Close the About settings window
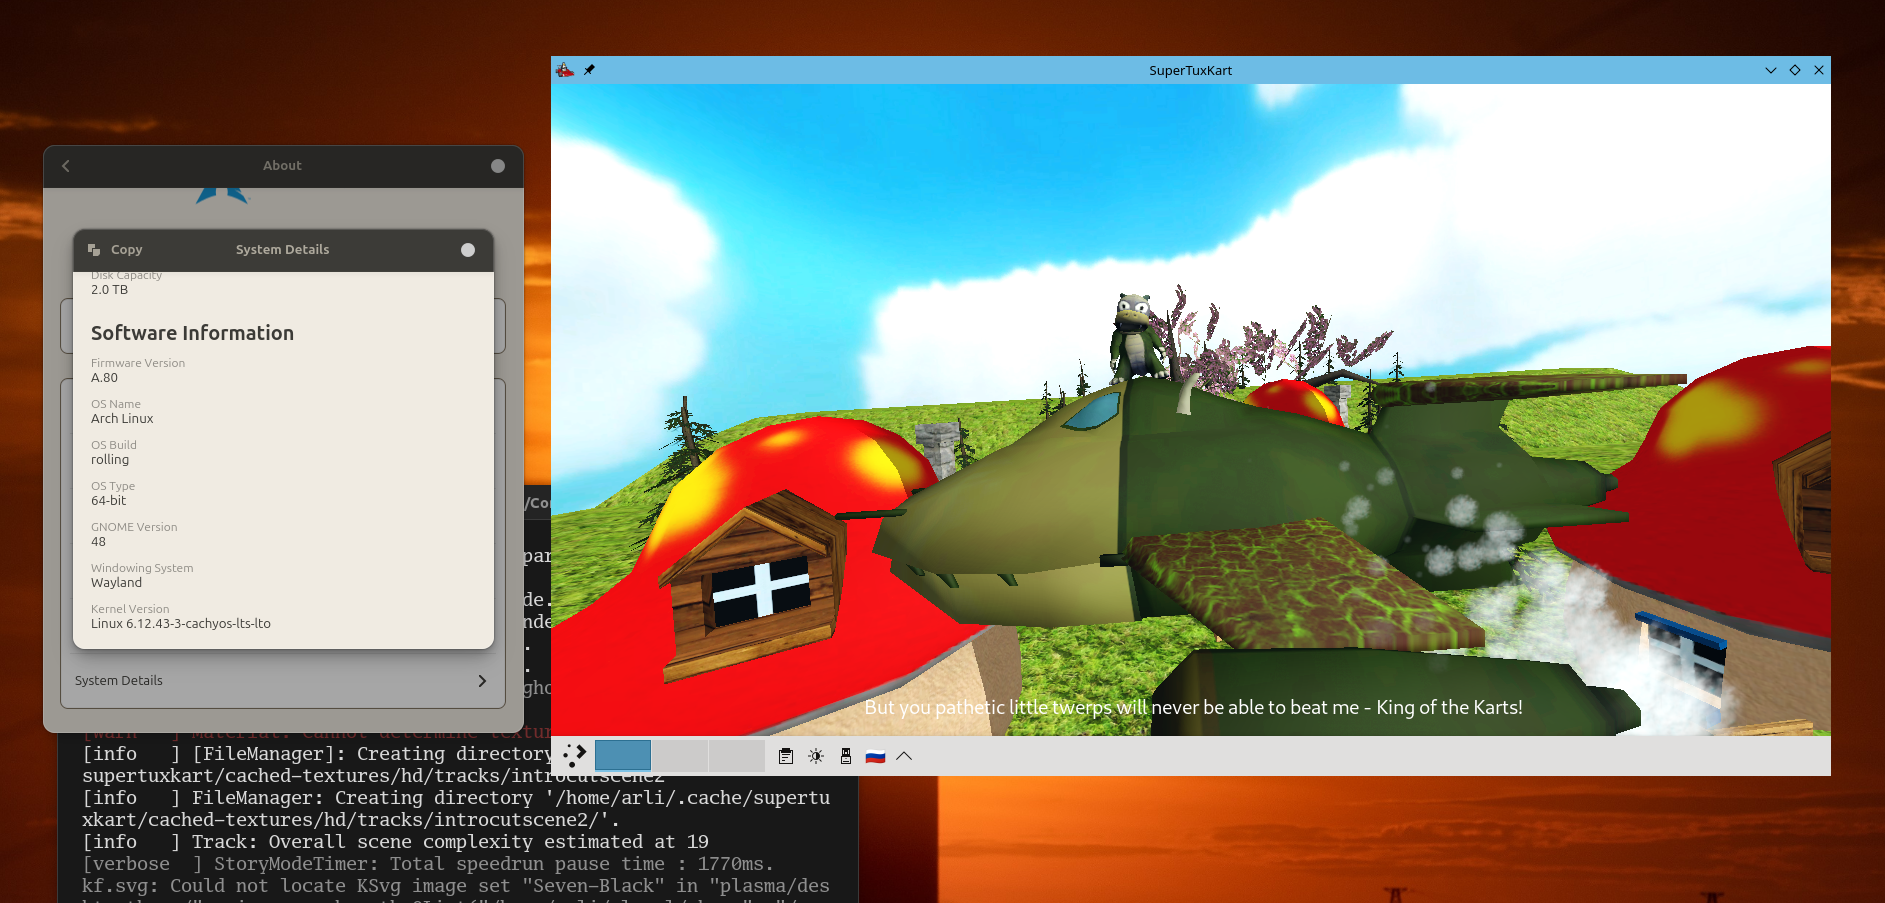Screen dimensions: 1885x903 click(498, 166)
